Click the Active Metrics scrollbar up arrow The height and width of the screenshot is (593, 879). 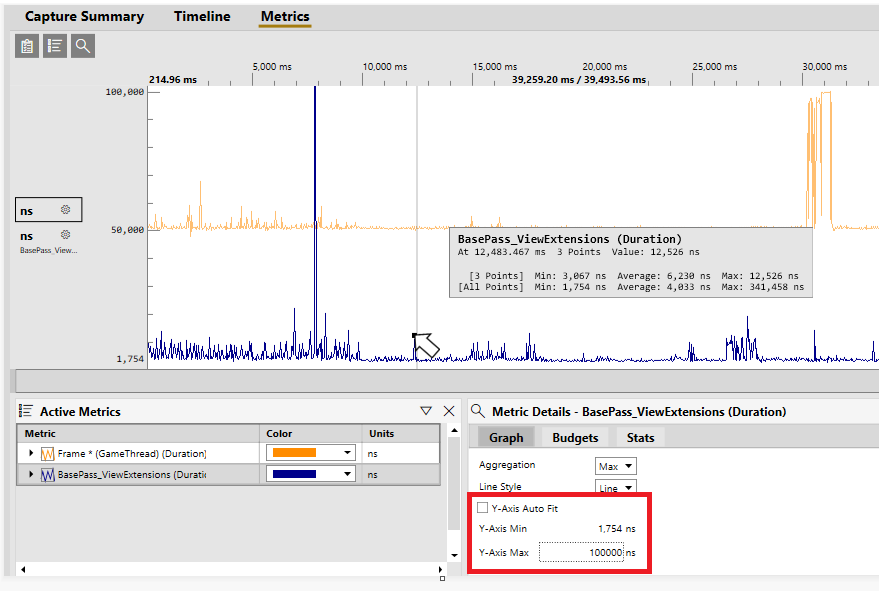[454, 430]
